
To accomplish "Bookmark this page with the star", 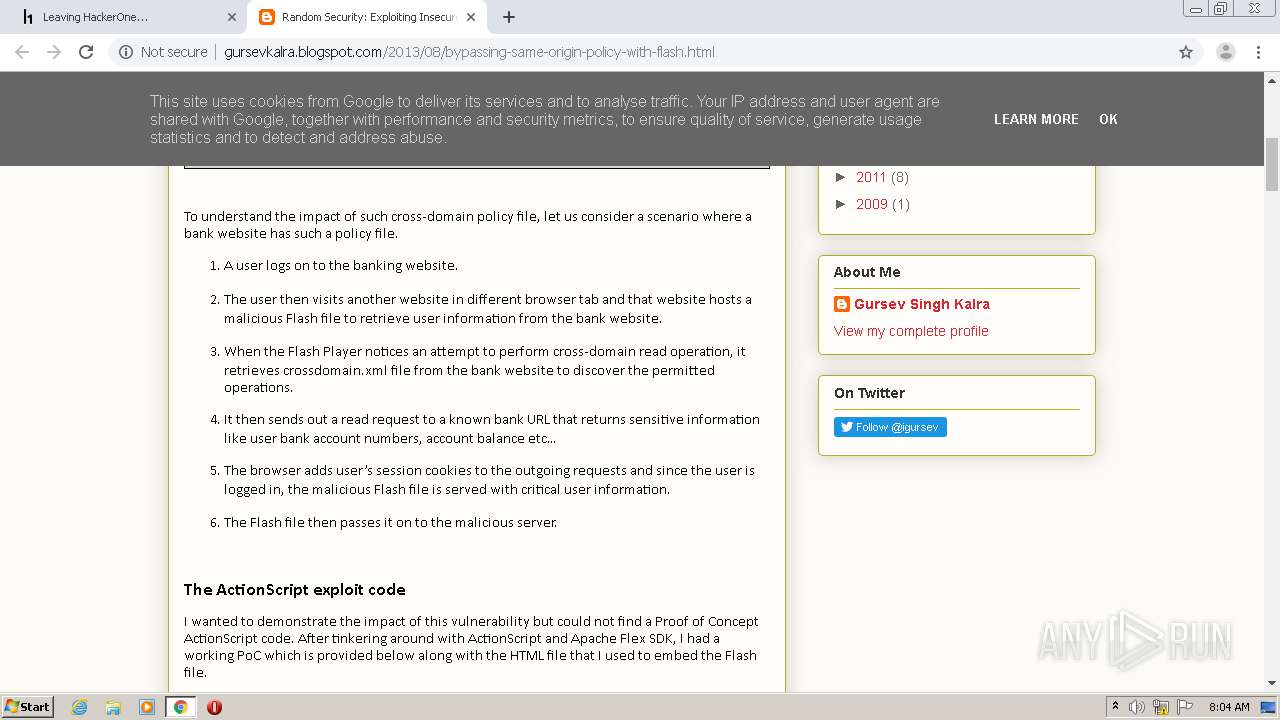I will click(x=1186, y=52).
